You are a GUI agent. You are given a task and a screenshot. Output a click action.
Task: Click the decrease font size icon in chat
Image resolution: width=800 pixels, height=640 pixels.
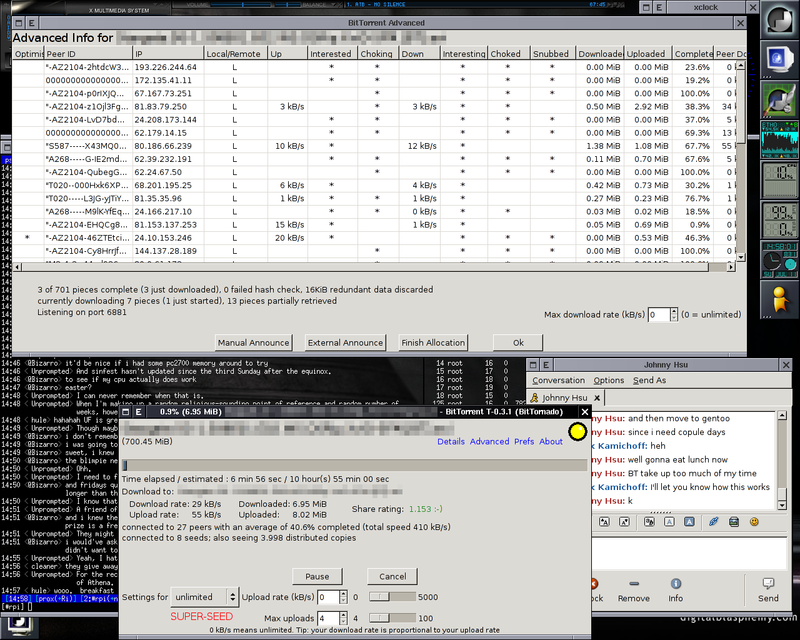click(x=604, y=522)
